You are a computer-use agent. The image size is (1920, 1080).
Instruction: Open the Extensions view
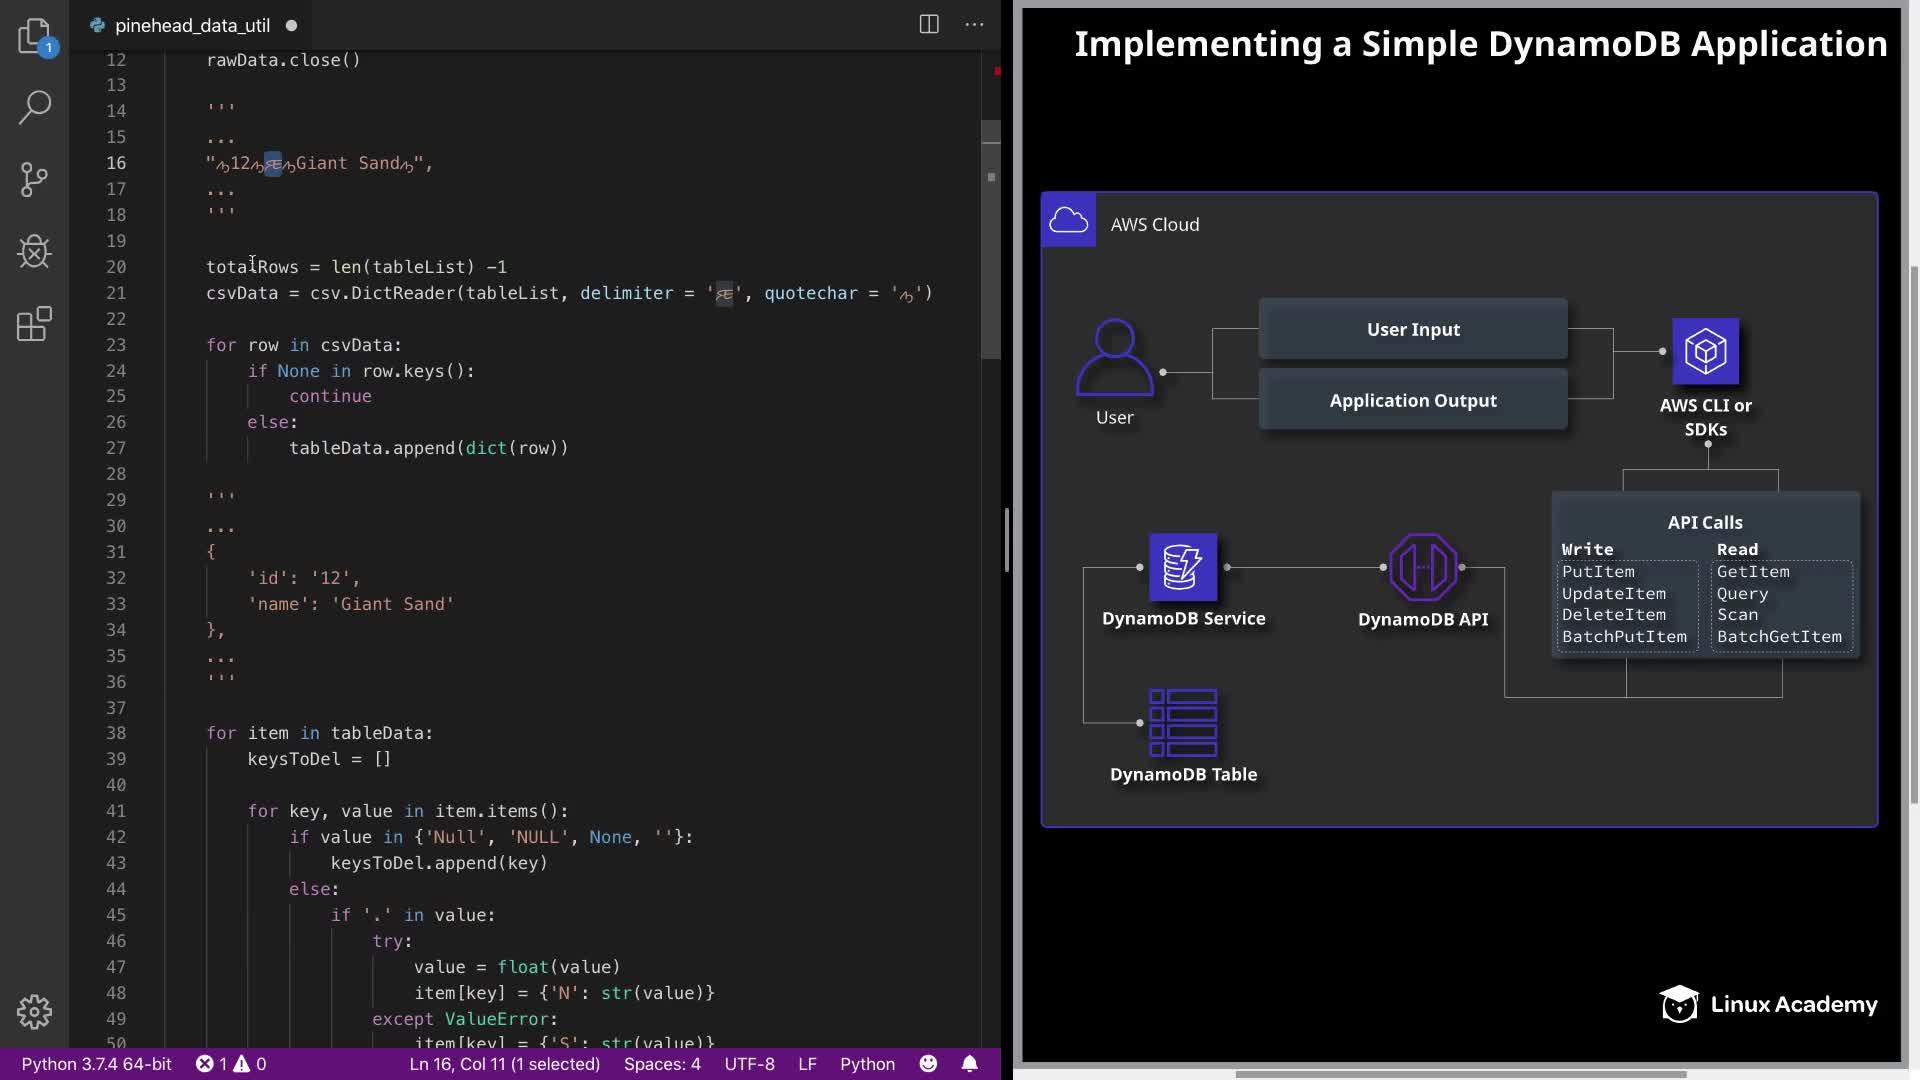coord(34,324)
